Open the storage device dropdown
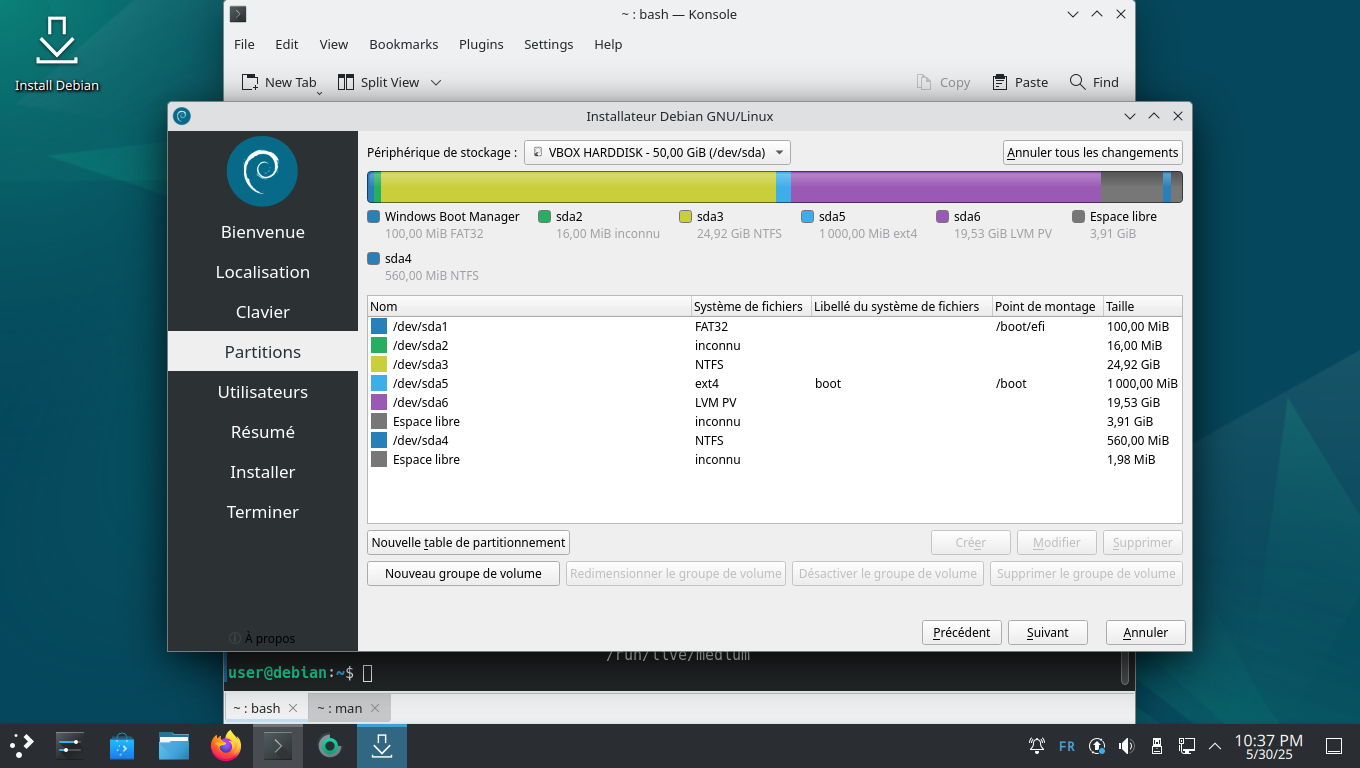1360x768 pixels. tap(658, 152)
